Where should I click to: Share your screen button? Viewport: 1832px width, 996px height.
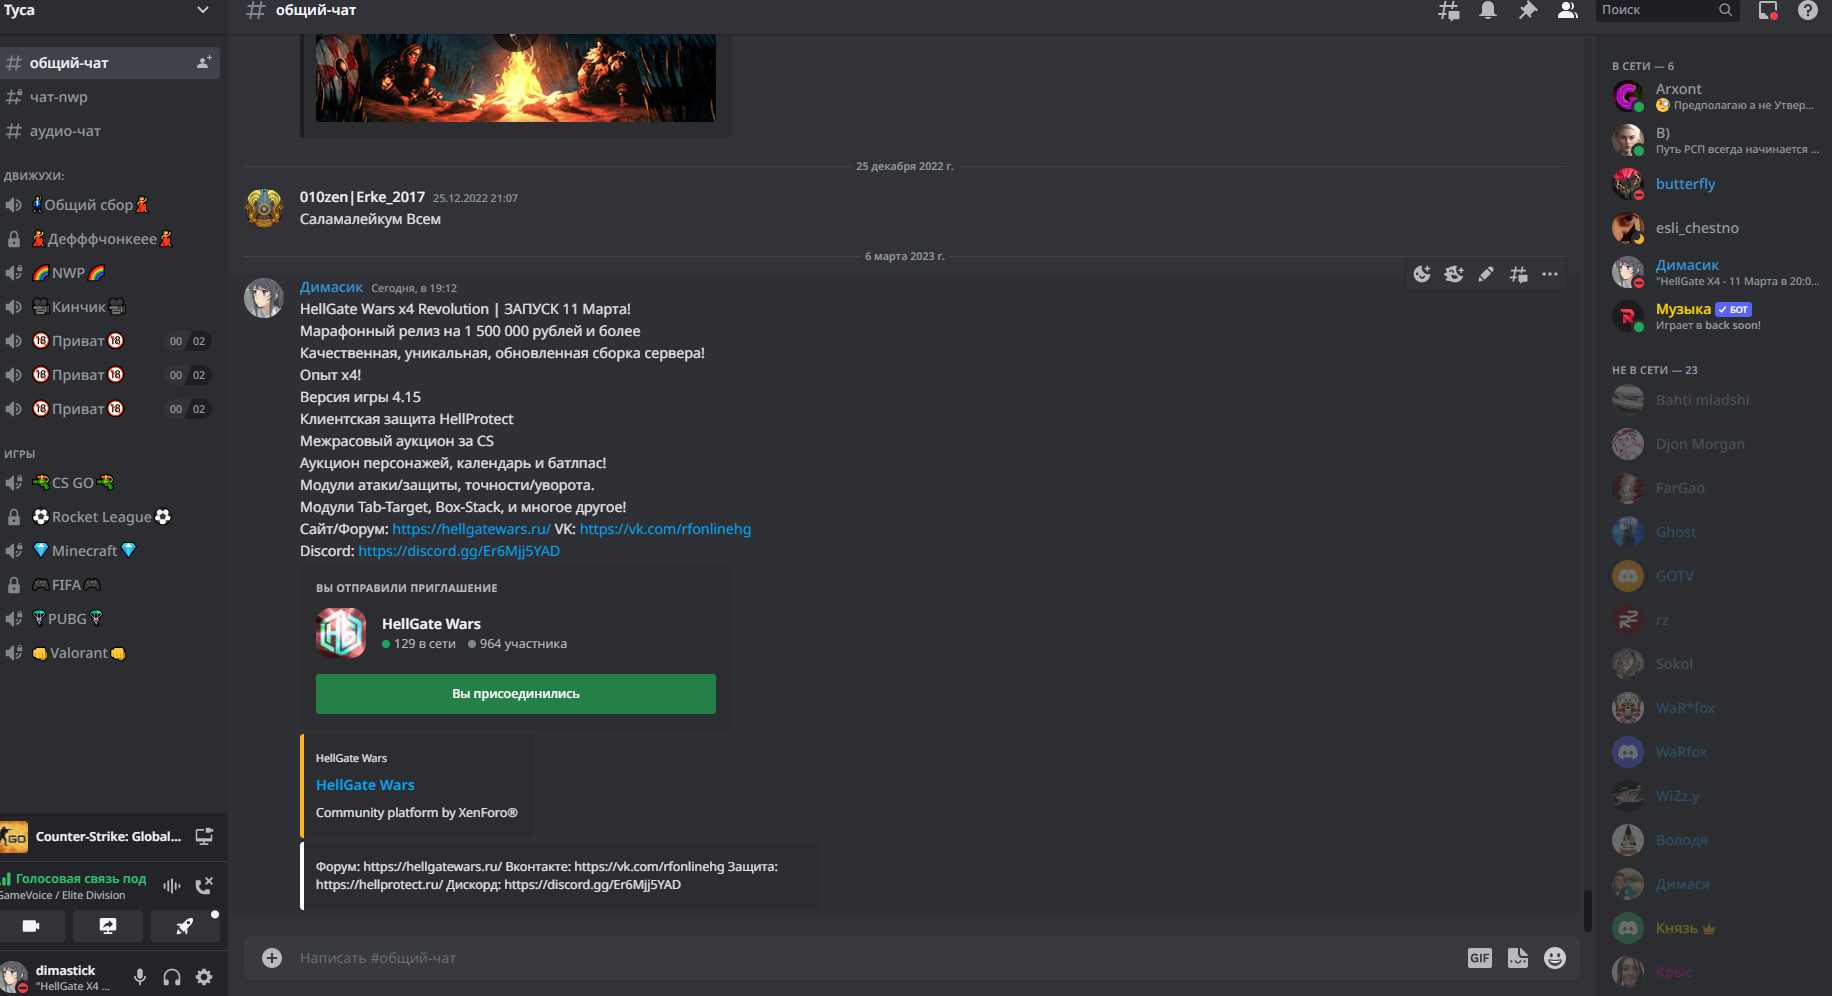(x=108, y=926)
